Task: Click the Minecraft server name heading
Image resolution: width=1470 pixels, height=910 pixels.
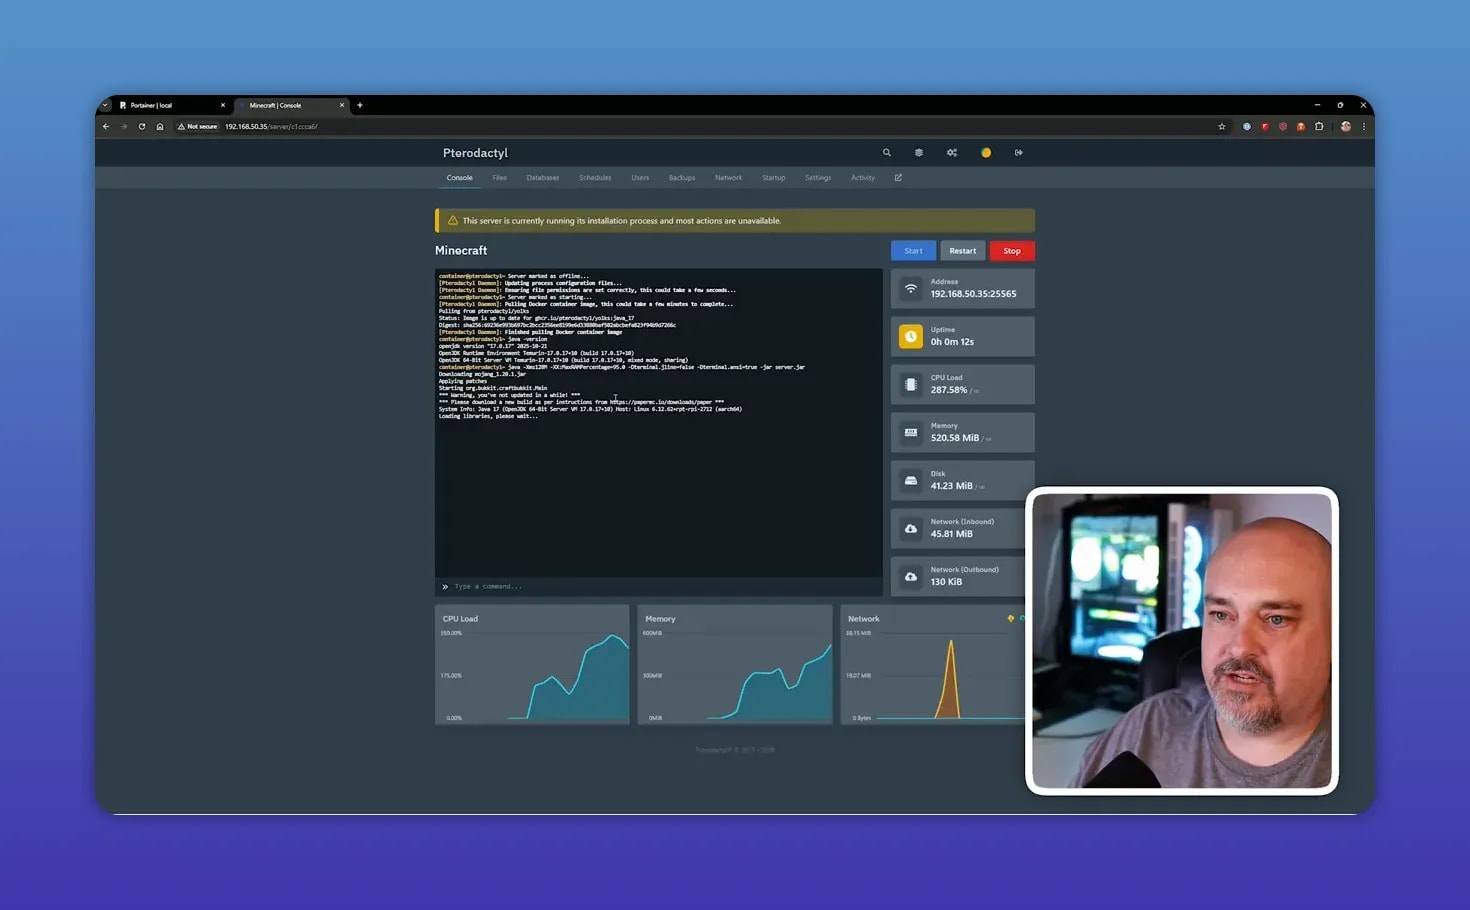Action: click(461, 251)
